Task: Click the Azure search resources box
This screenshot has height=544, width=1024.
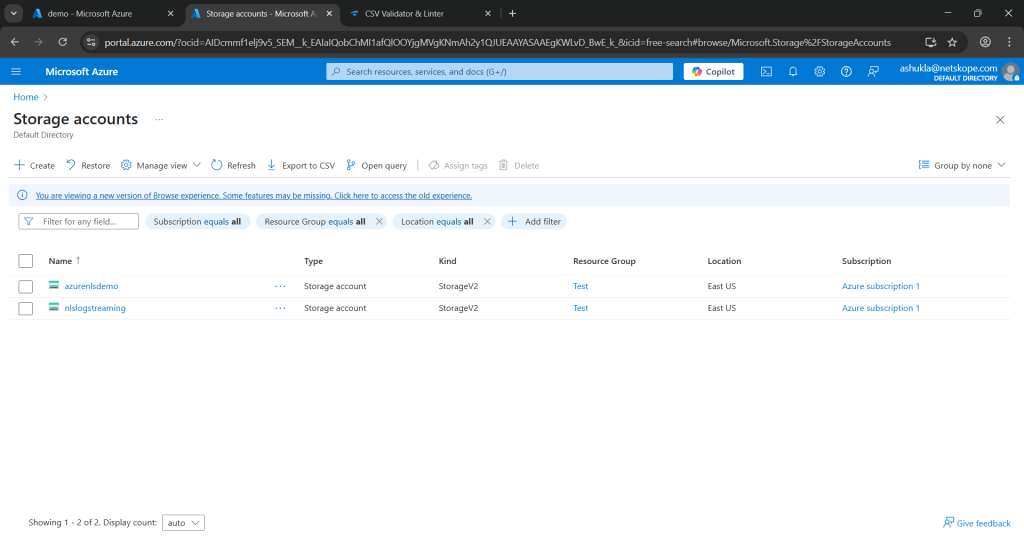Action: tap(500, 72)
